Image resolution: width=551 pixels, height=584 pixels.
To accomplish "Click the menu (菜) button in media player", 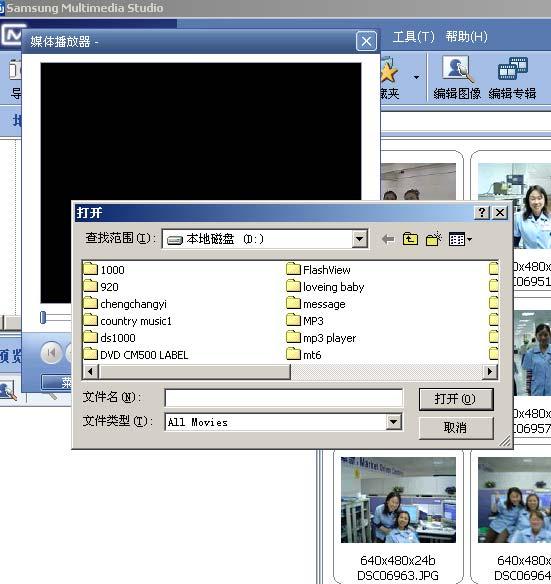I will [57, 382].
